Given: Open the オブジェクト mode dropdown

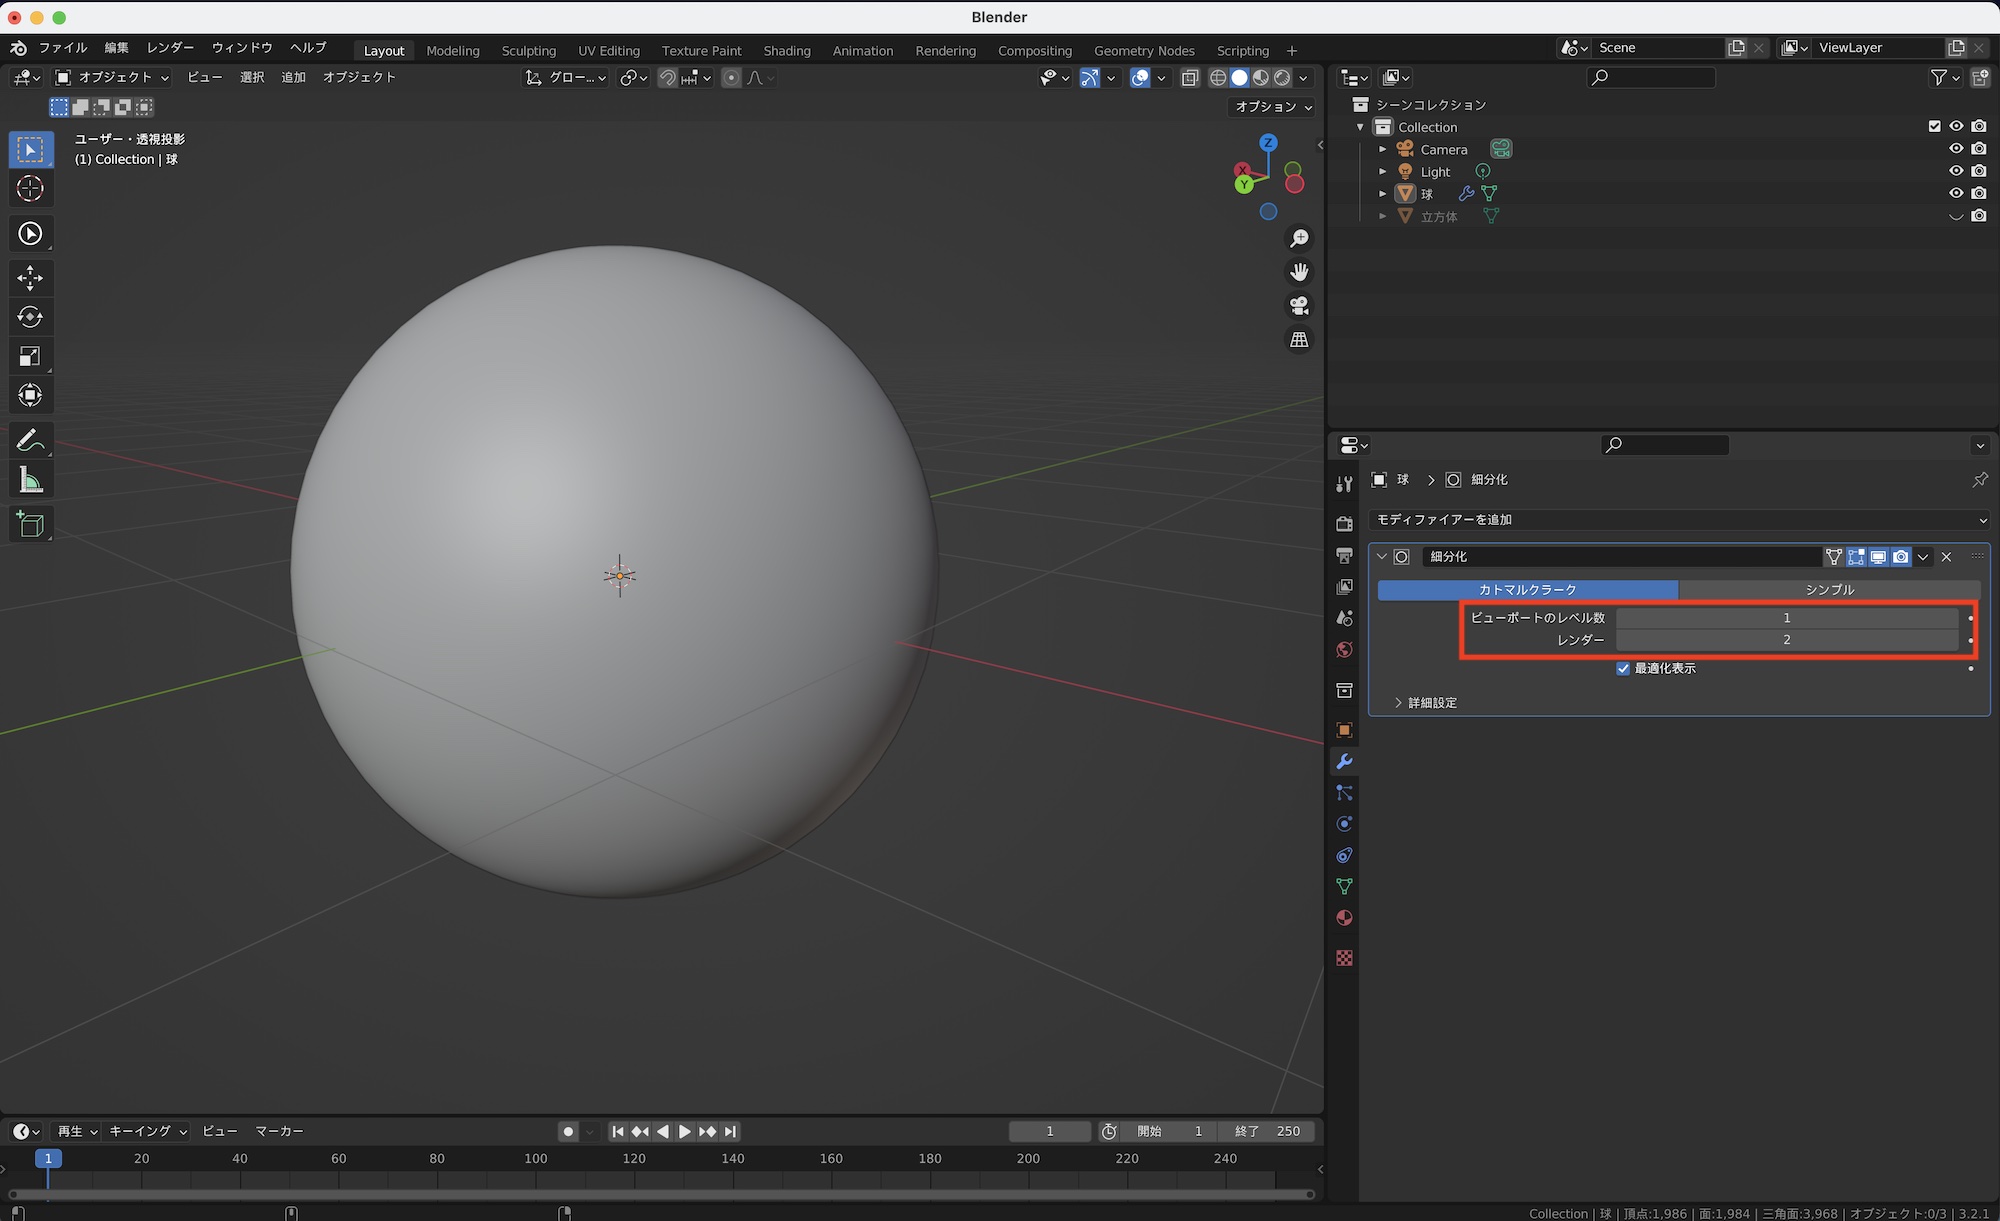Looking at the screenshot, I should [x=112, y=77].
